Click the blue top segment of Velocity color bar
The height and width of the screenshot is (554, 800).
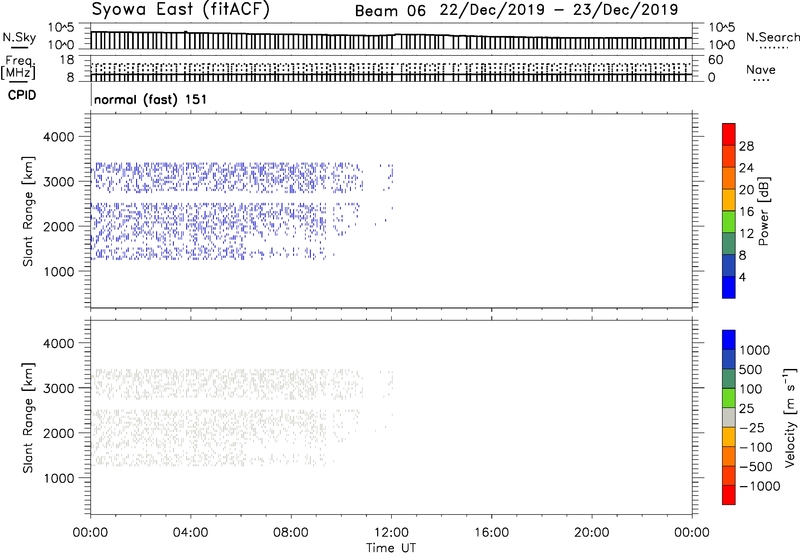point(729,340)
